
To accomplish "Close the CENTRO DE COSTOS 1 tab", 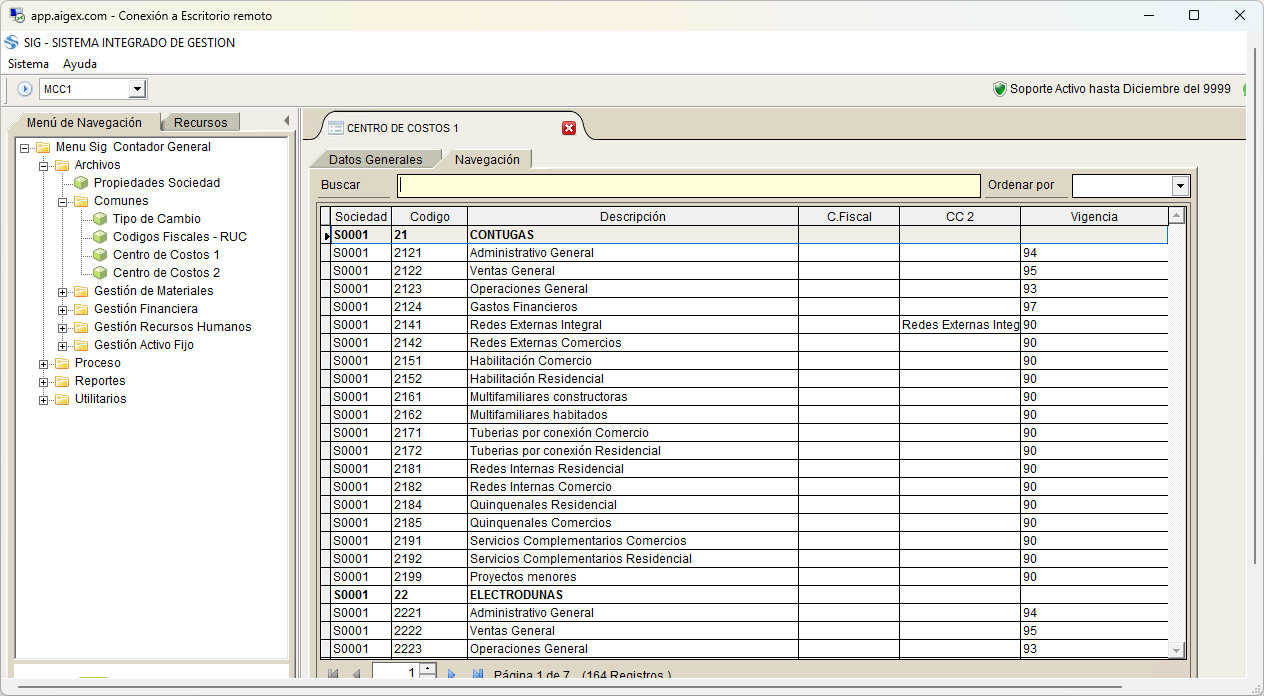I will (x=569, y=128).
